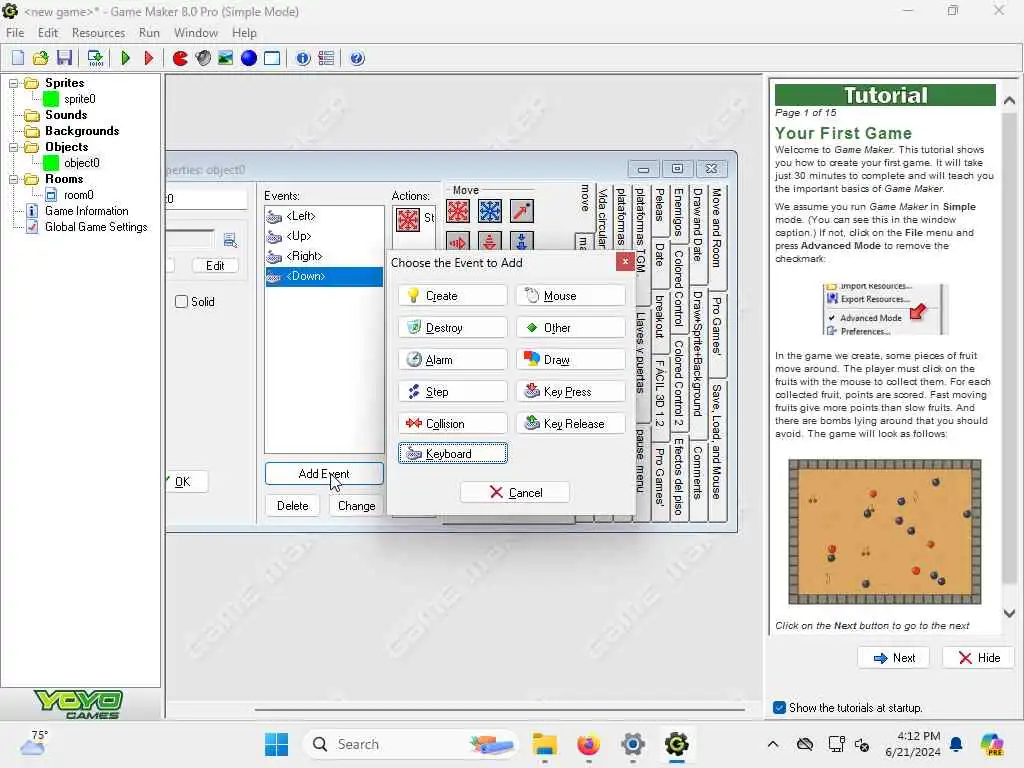Run the game with green play icon

point(125,58)
